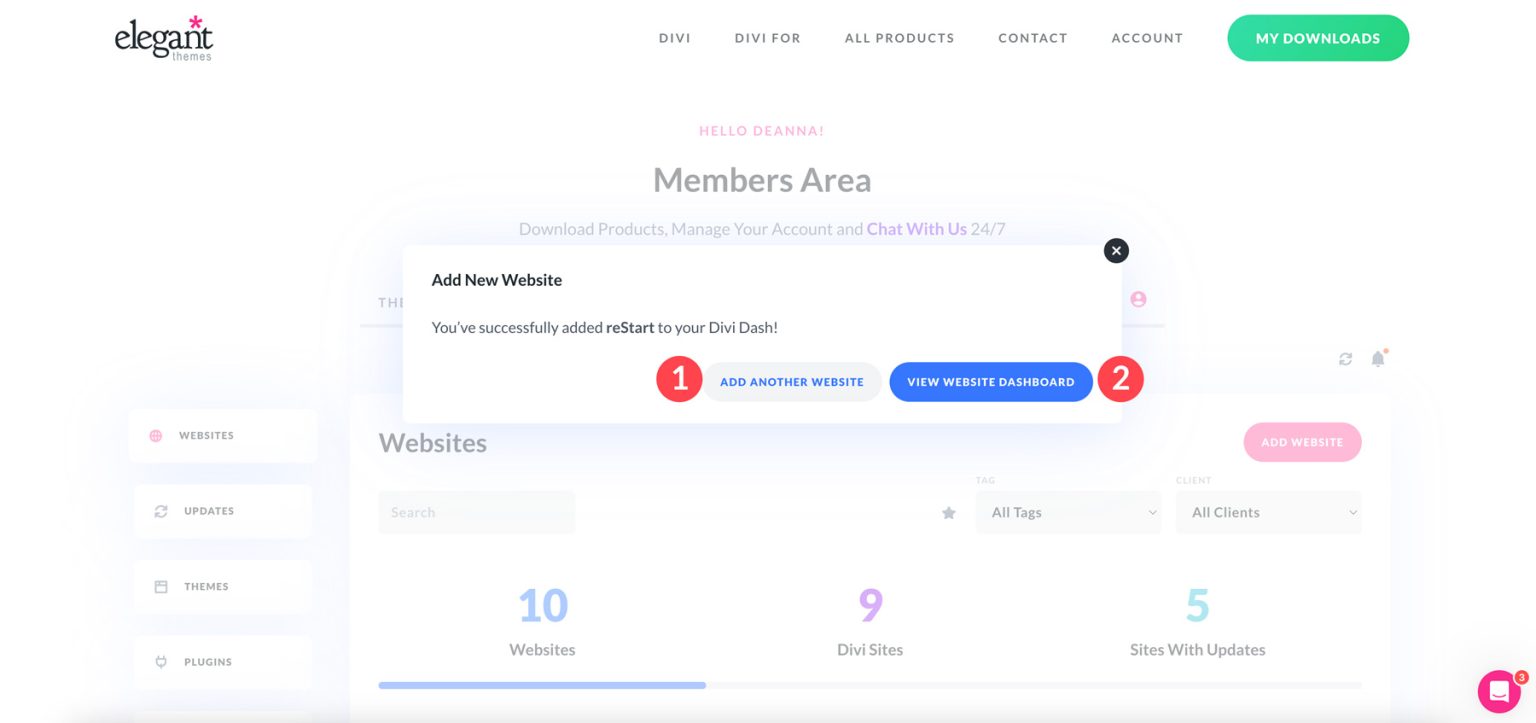Open the Plugins section via its plug icon
The width and height of the screenshot is (1536, 723).
[160, 661]
